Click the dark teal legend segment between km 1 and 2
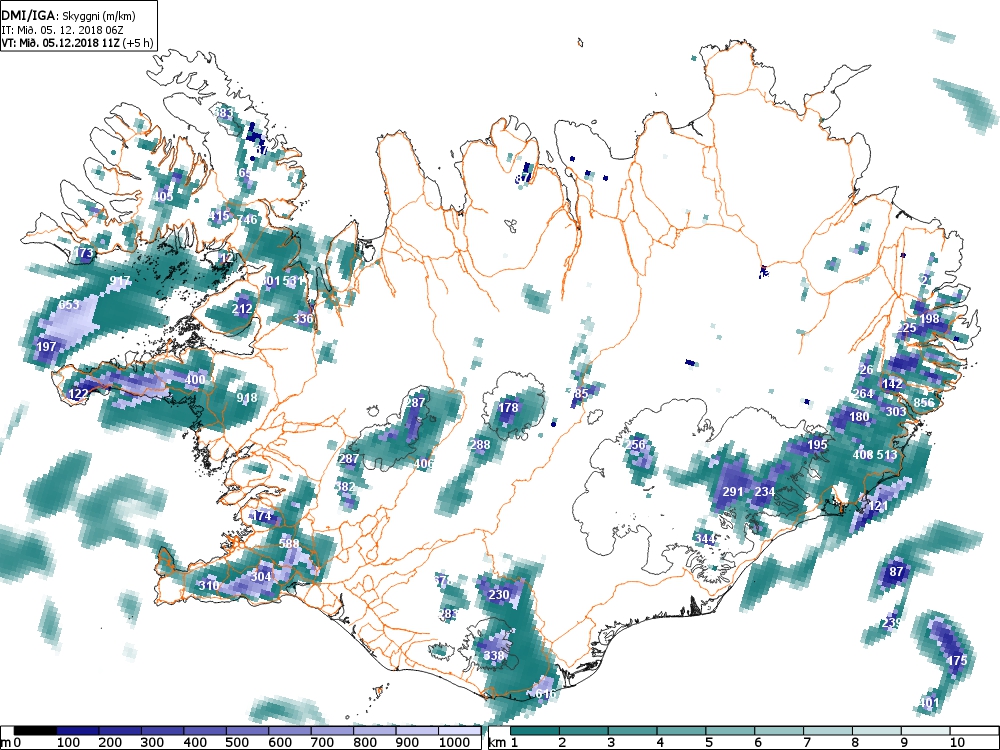This screenshot has height=750, width=1000. click(x=535, y=730)
